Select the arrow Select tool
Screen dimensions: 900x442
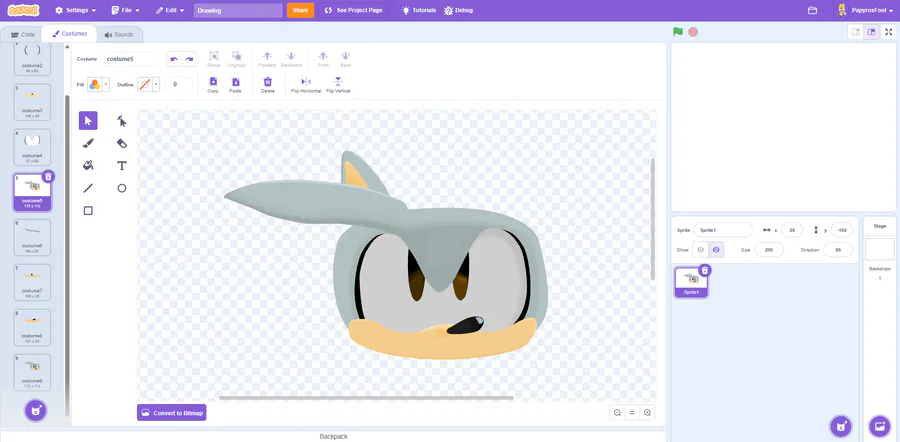[x=88, y=121]
